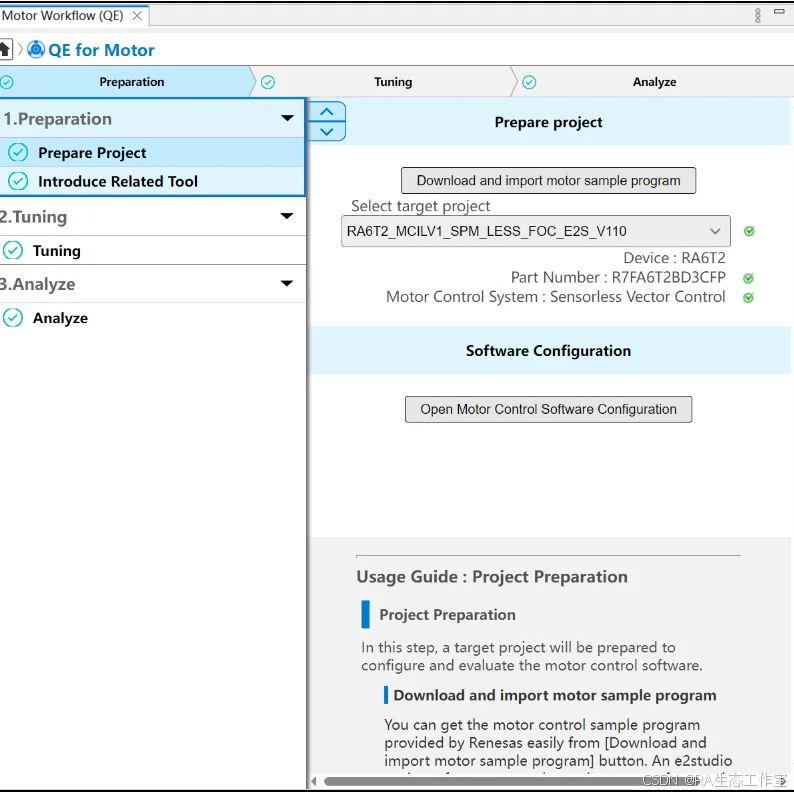Screen dimensions: 794x794
Task: Click Motor Control System : Sensorless Vector Control
Action: point(555,297)
